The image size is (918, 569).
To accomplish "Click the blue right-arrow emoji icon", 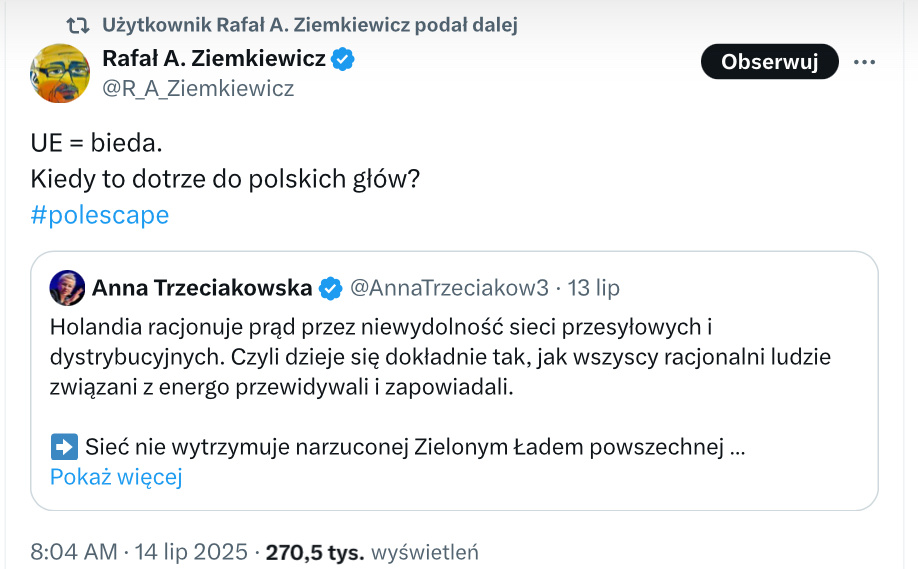I will tap(64, 447).
